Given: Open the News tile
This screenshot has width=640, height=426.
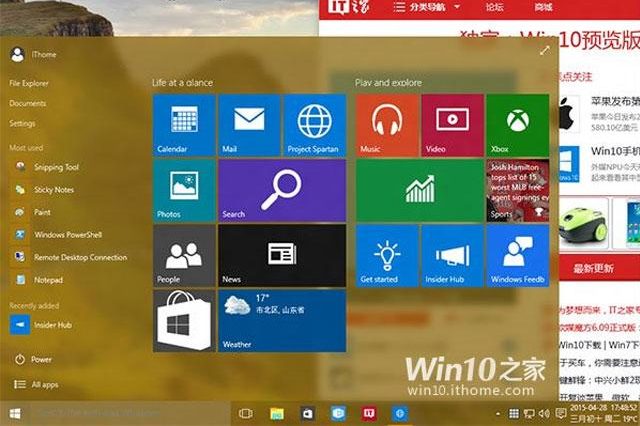Looking at the screenshot, I should tap(282, 256).
